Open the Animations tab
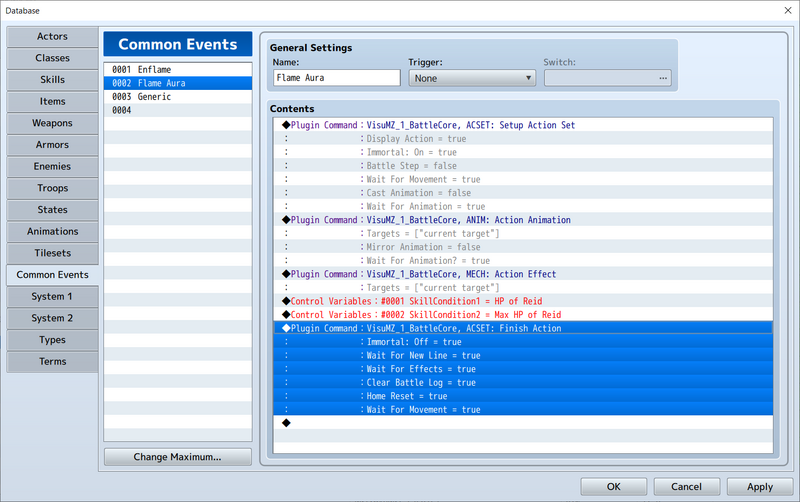Viewport: 800px width, 502px height. (x=52, y=232)
